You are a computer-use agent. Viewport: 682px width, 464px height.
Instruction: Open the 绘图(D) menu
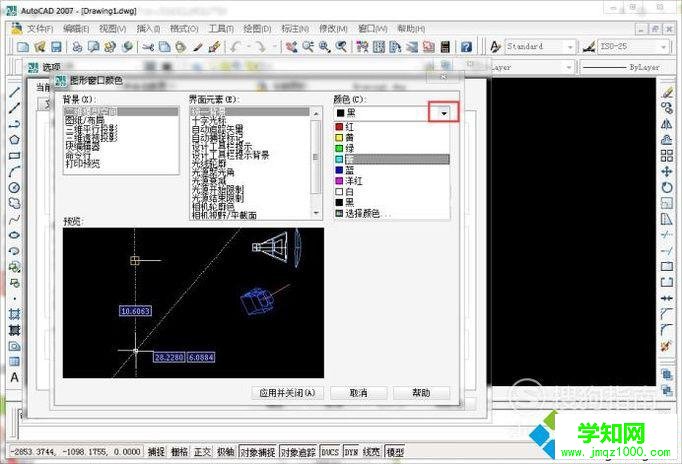click(x=255, y=28)
